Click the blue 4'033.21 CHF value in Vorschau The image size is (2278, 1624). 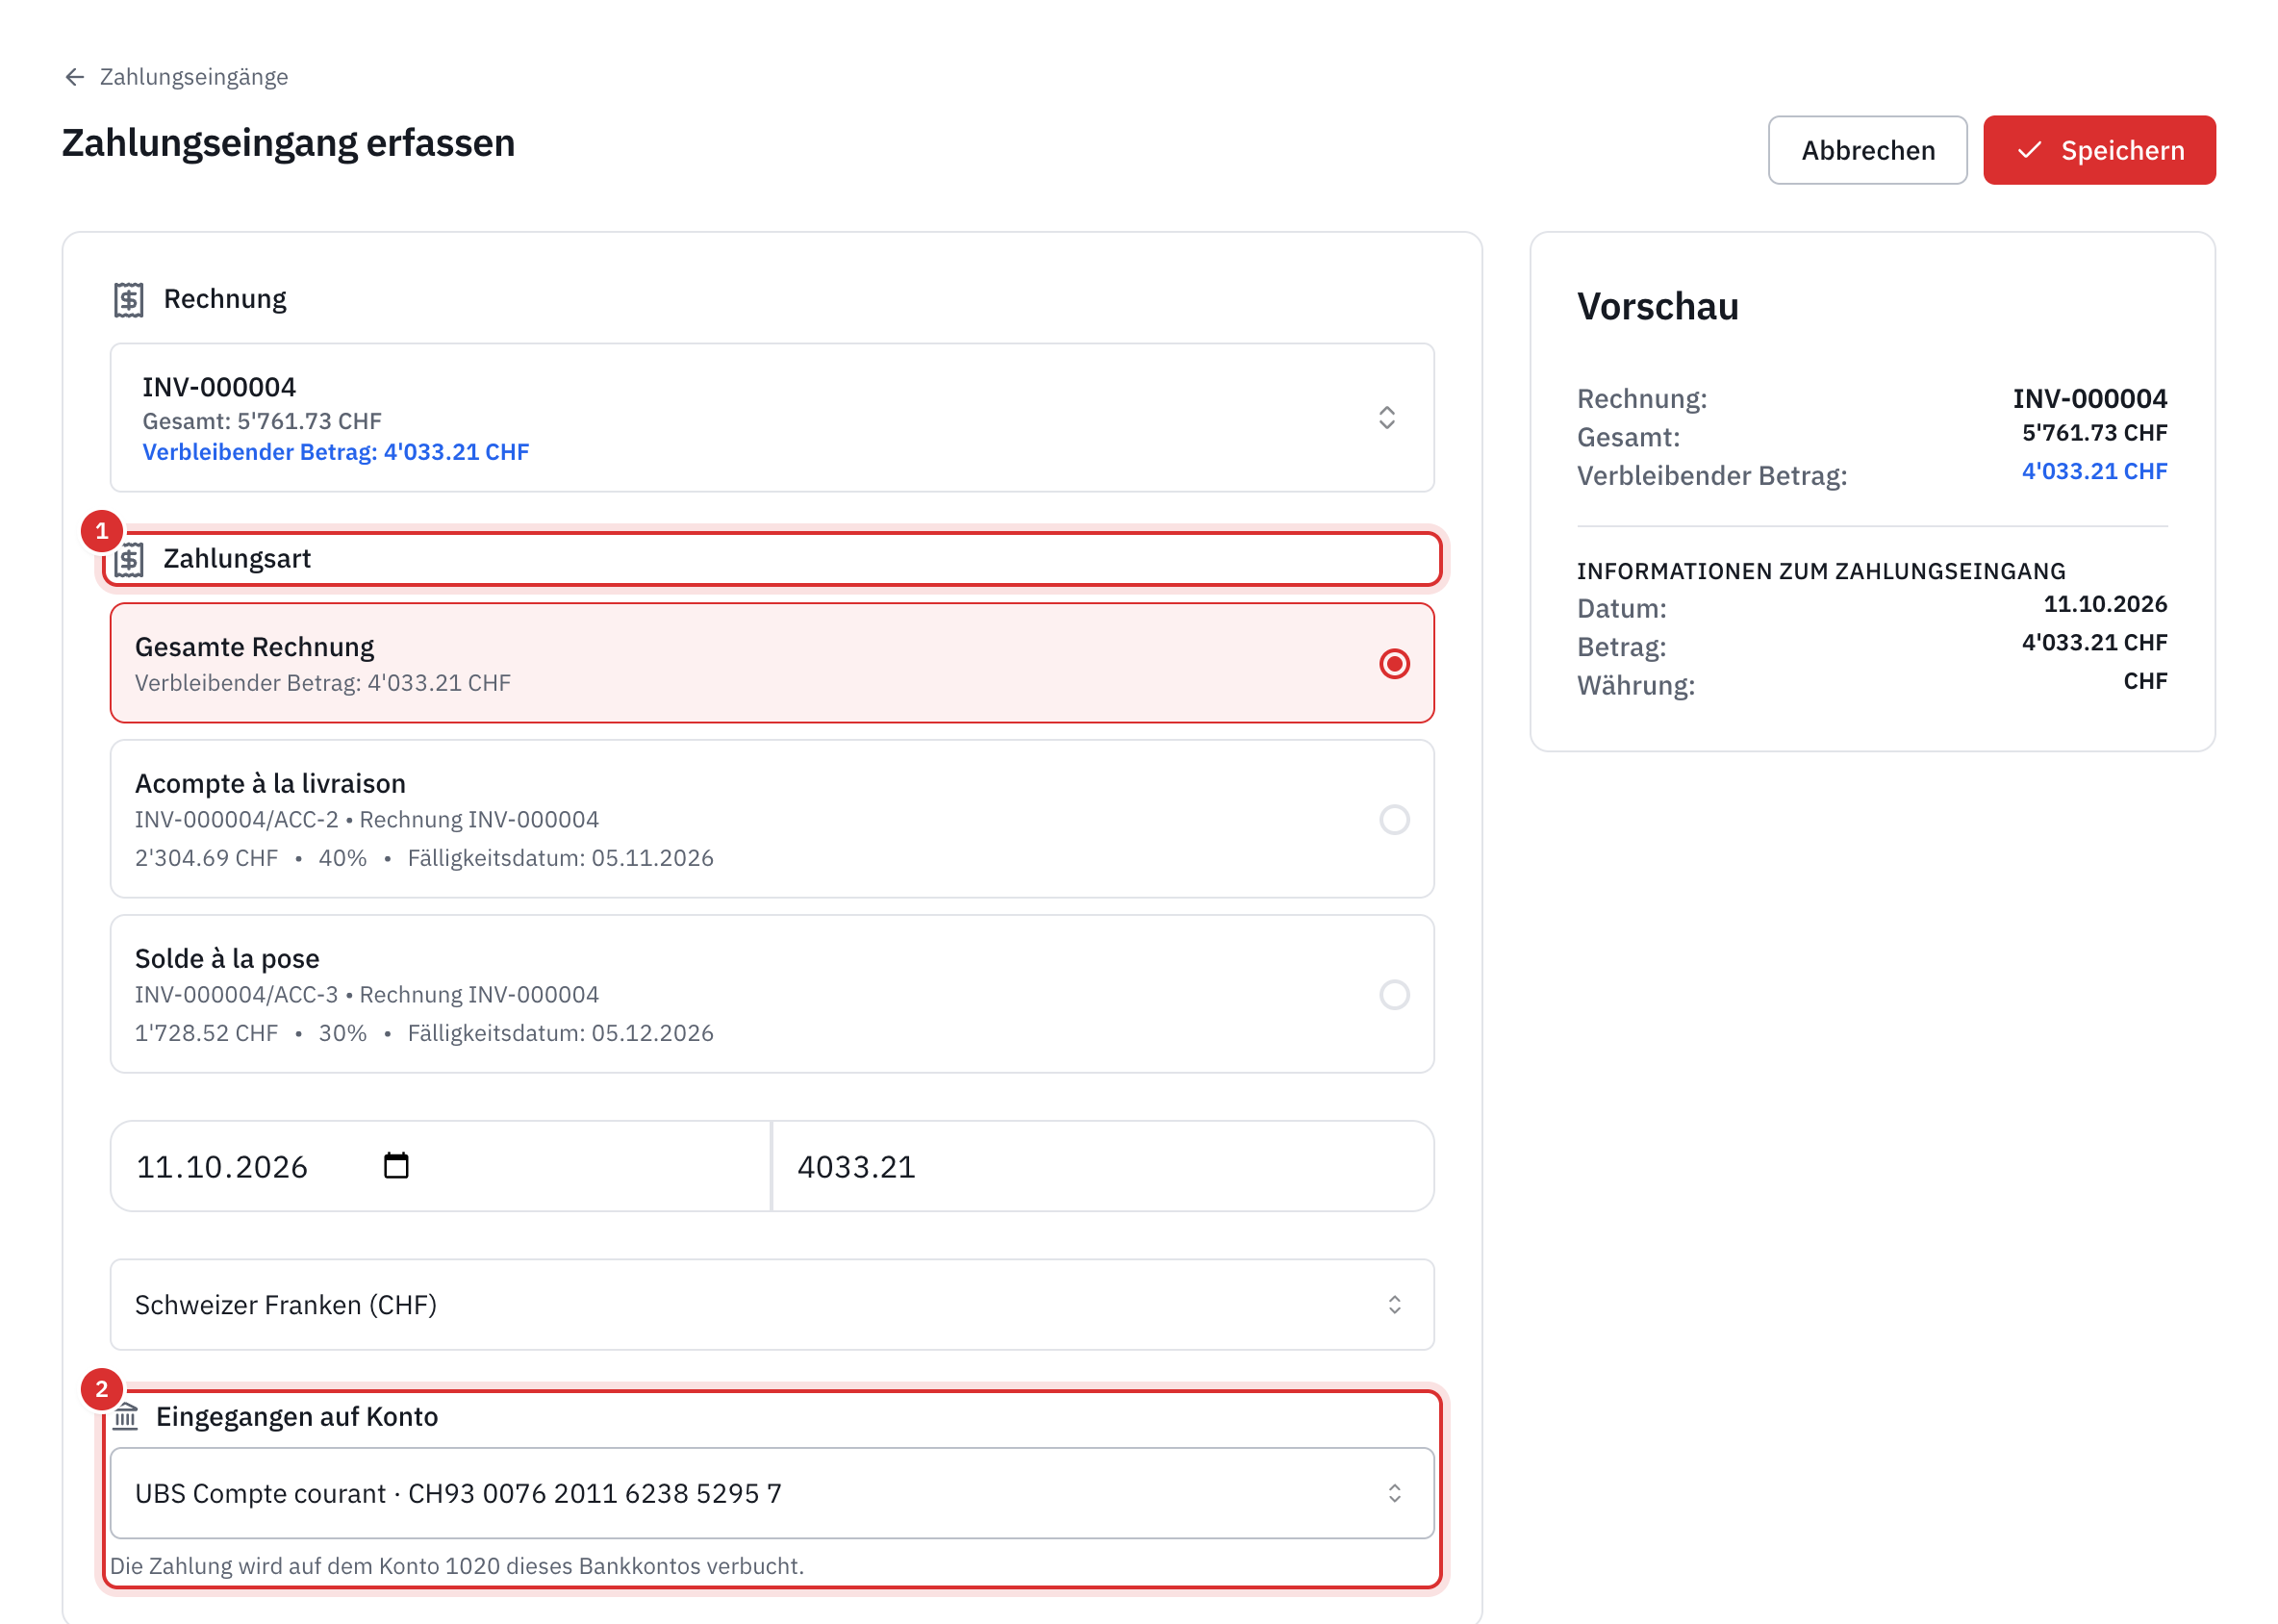click(2093, 471)
